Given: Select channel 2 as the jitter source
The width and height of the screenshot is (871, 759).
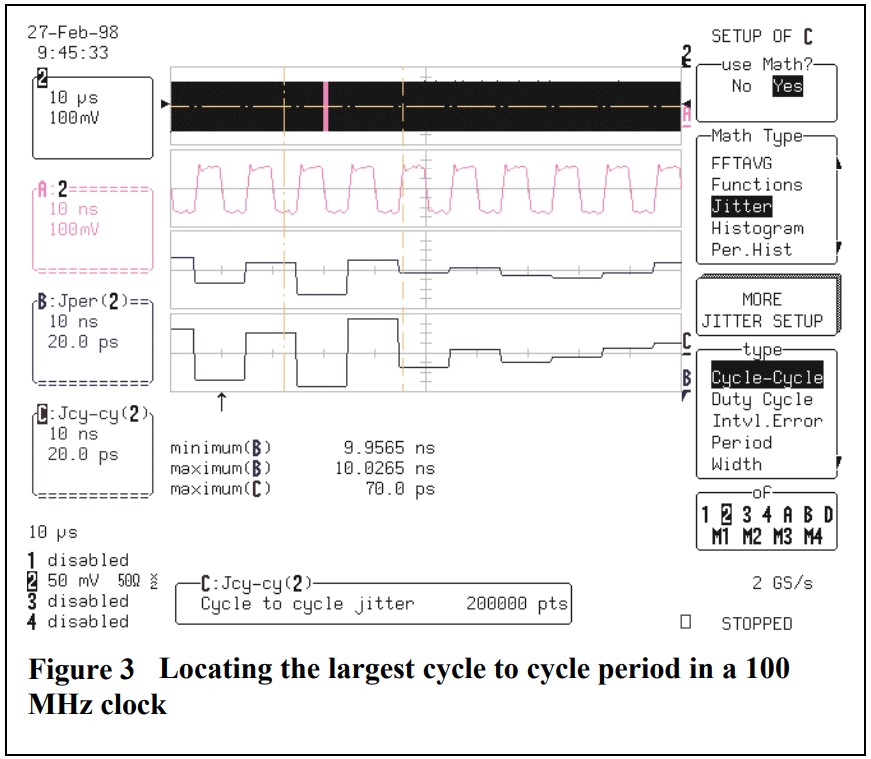Looking at the screenshot, I should pyautogui.click(x=728, y=514).
